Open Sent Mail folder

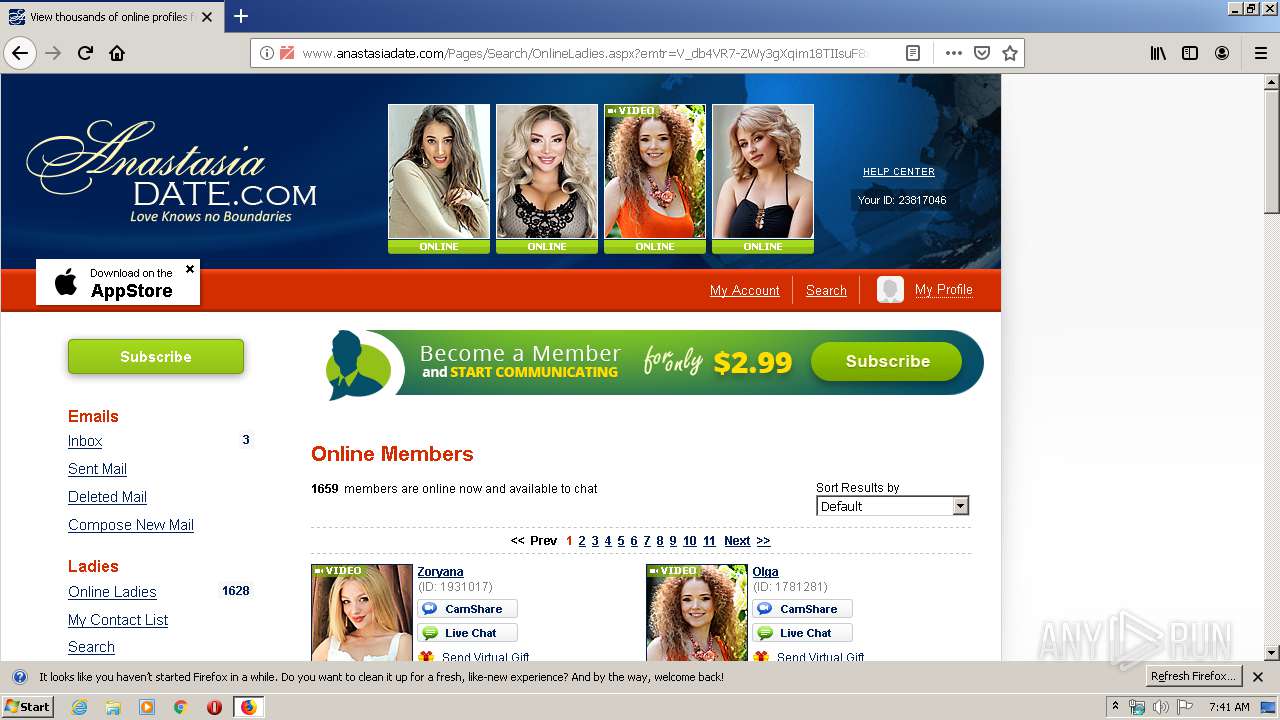point(97,469)
